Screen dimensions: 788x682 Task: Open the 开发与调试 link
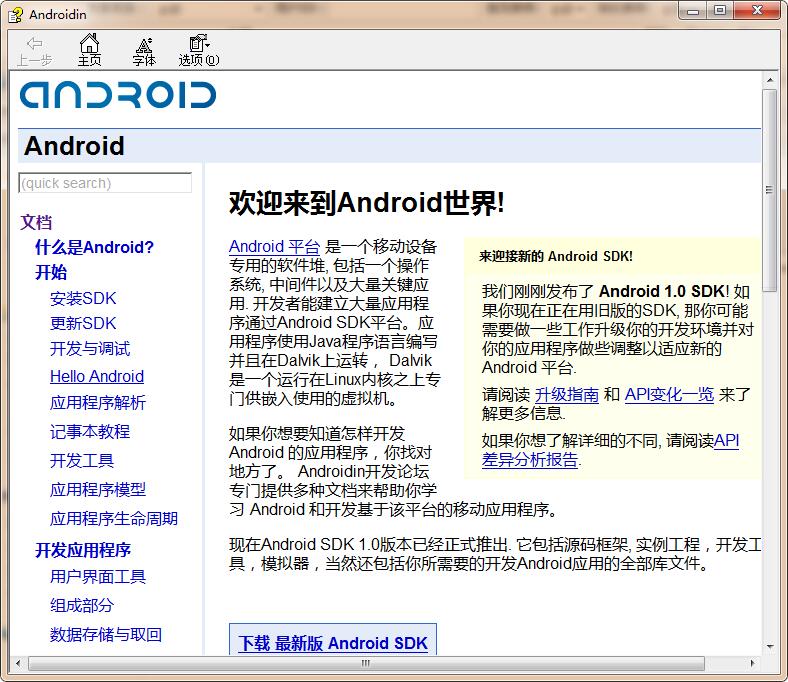click(x=90, y=348)
